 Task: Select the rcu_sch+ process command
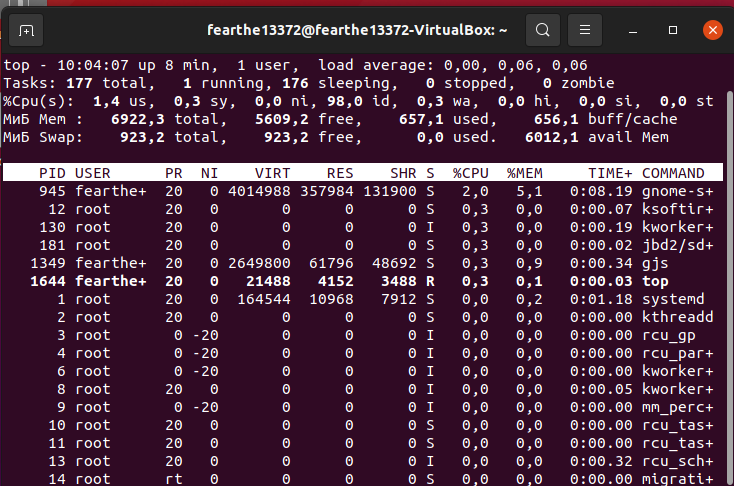tap(677, 461)
